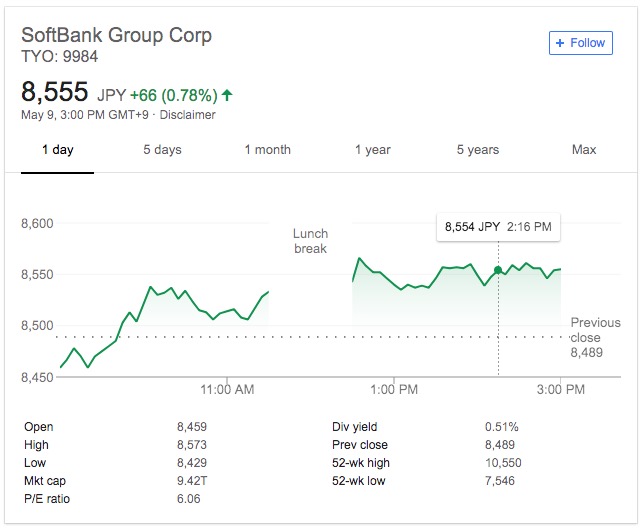This screenshot has width=643, height=531.
Task: Click the Follow button
Action: click(580, 43)
